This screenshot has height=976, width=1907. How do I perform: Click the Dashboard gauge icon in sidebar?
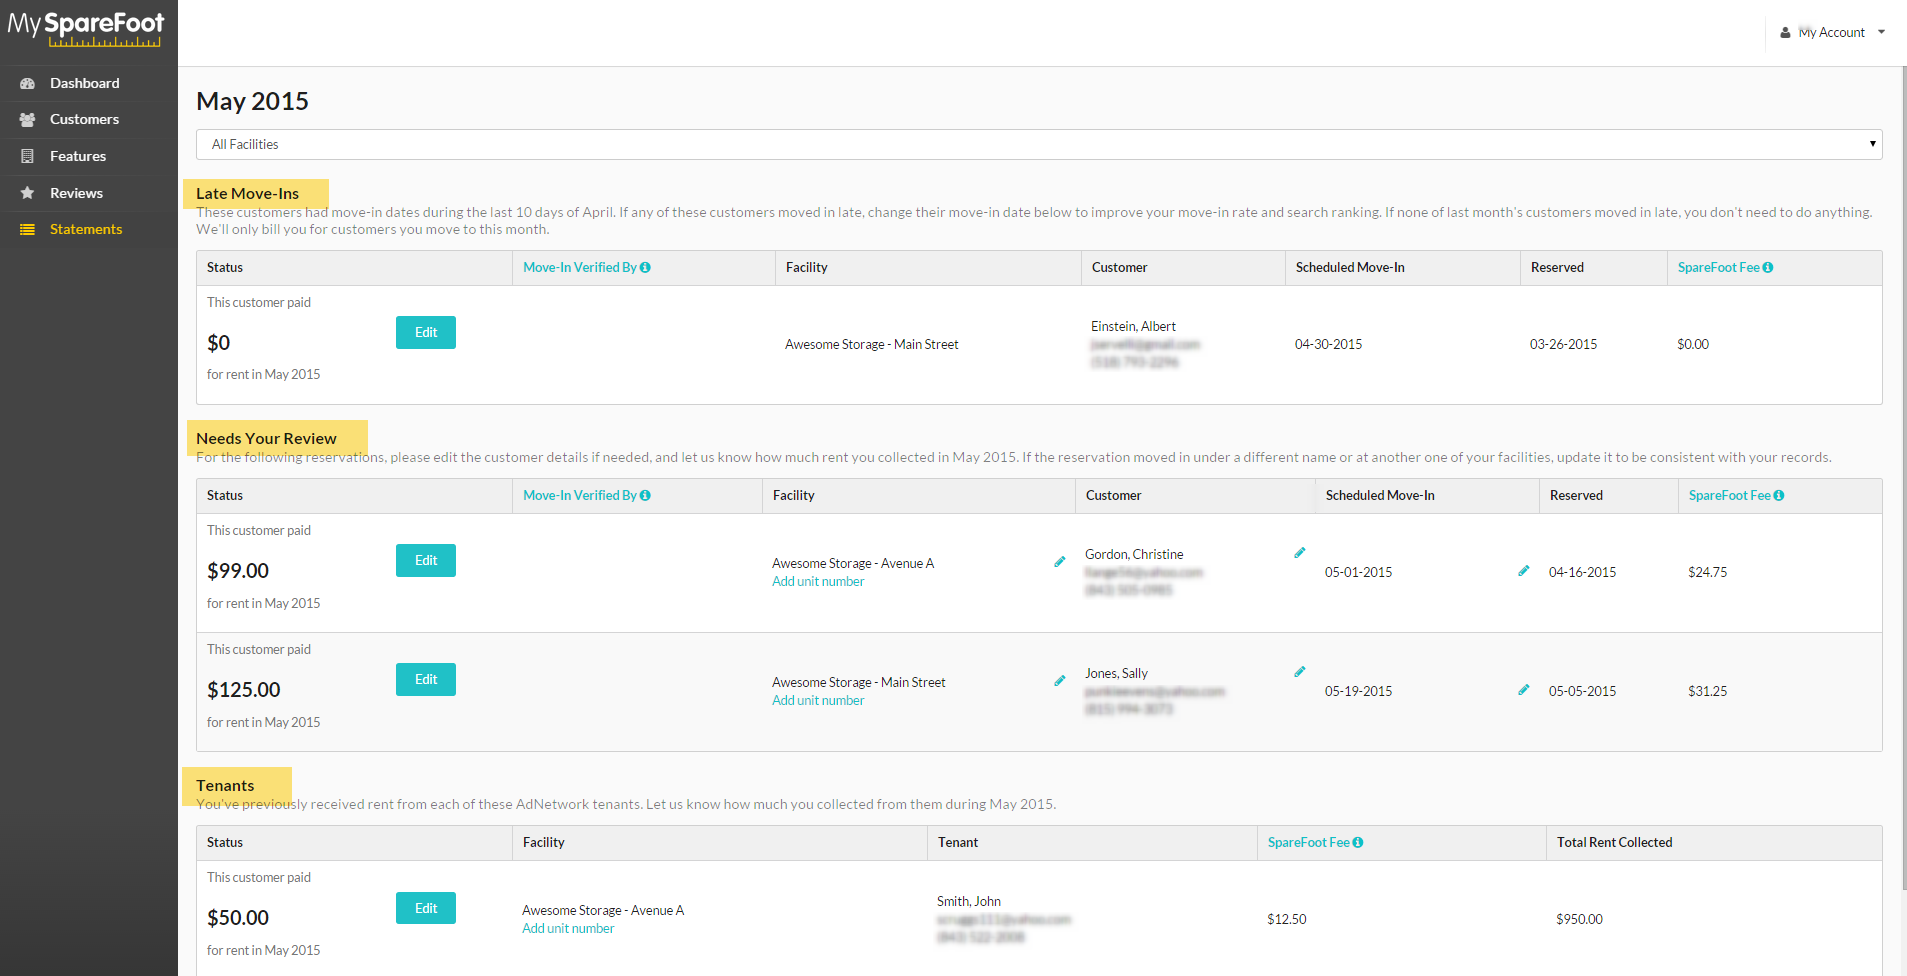pyautogui.click(x=28, y=83)
